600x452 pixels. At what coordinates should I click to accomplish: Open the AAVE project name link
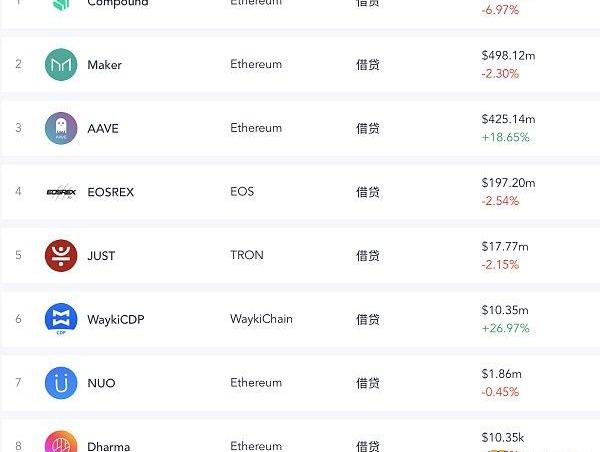tap(103, 129)
